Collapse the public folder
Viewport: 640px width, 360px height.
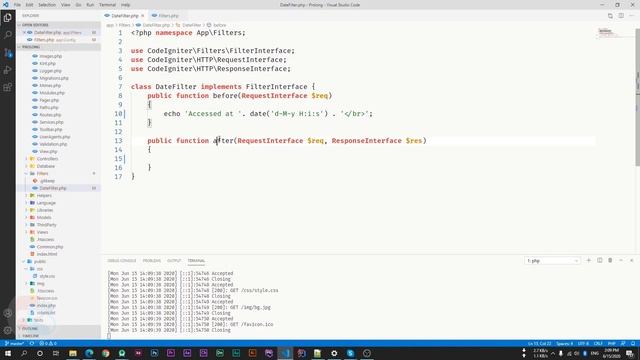coord(40,262)
